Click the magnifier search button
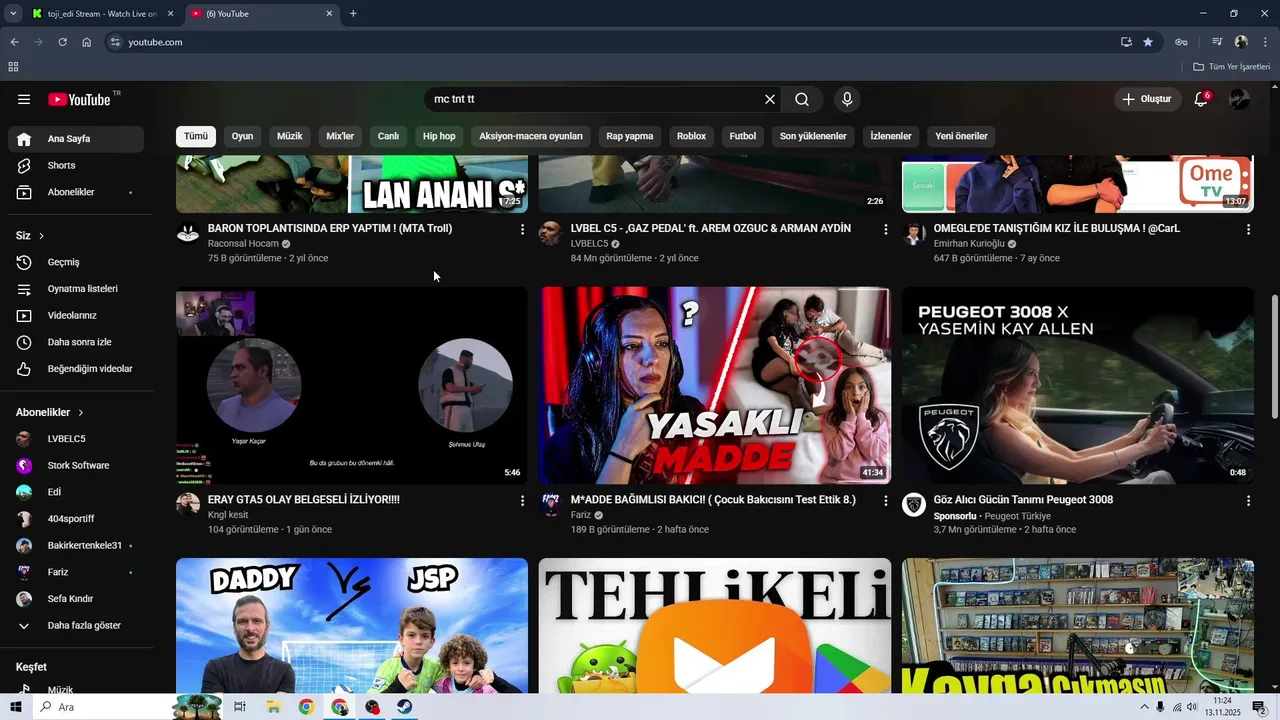Screen dimensions: 1280x720 [x=802, y=99]
